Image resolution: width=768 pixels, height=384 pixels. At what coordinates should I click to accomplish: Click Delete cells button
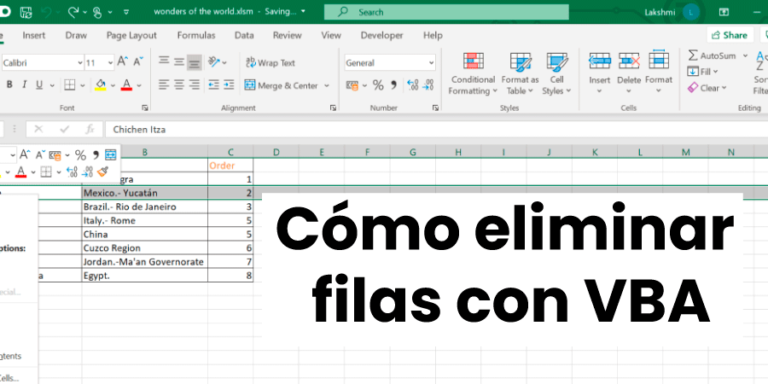click(629, 73)
